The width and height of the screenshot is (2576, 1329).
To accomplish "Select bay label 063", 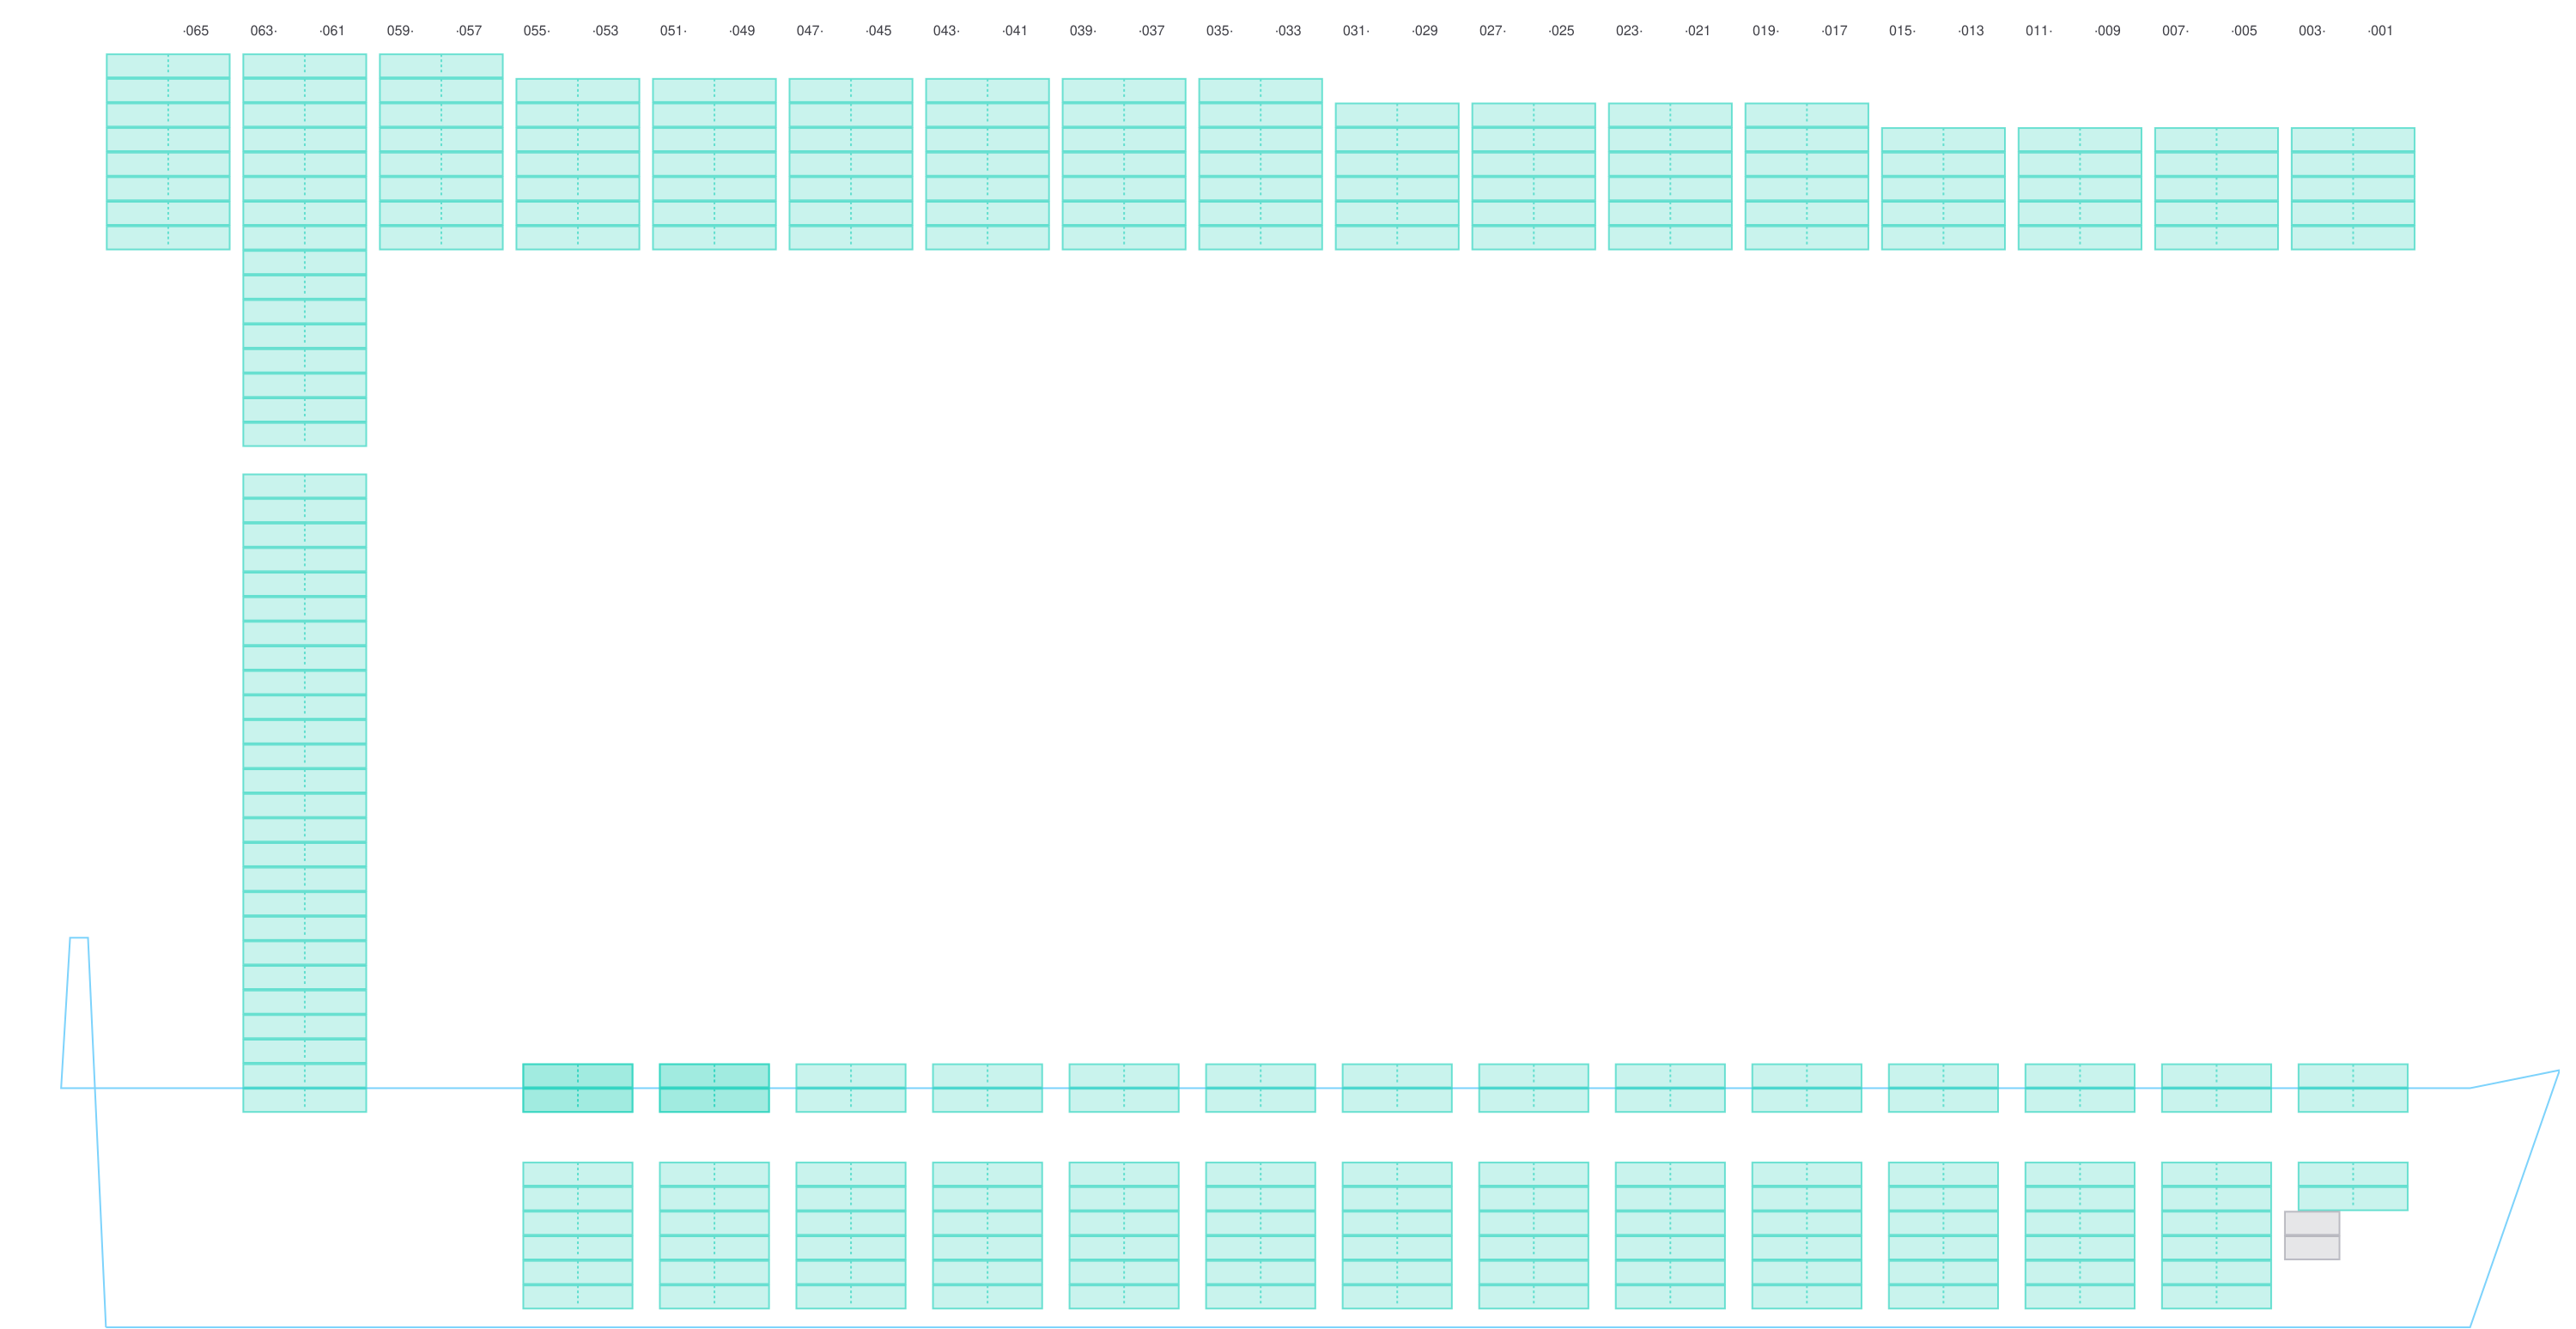I will click(x=263, y=31).
